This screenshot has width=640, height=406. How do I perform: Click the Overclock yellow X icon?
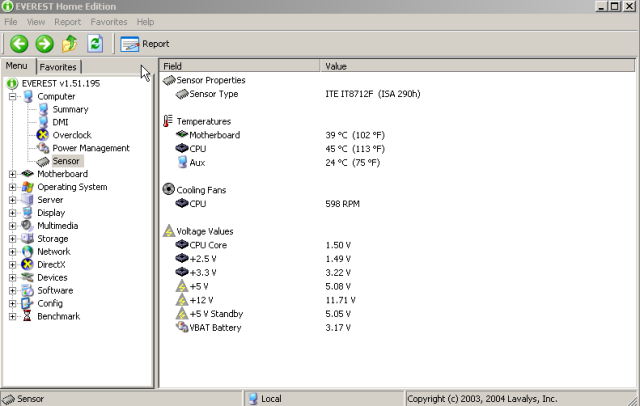tap(42, 135)
